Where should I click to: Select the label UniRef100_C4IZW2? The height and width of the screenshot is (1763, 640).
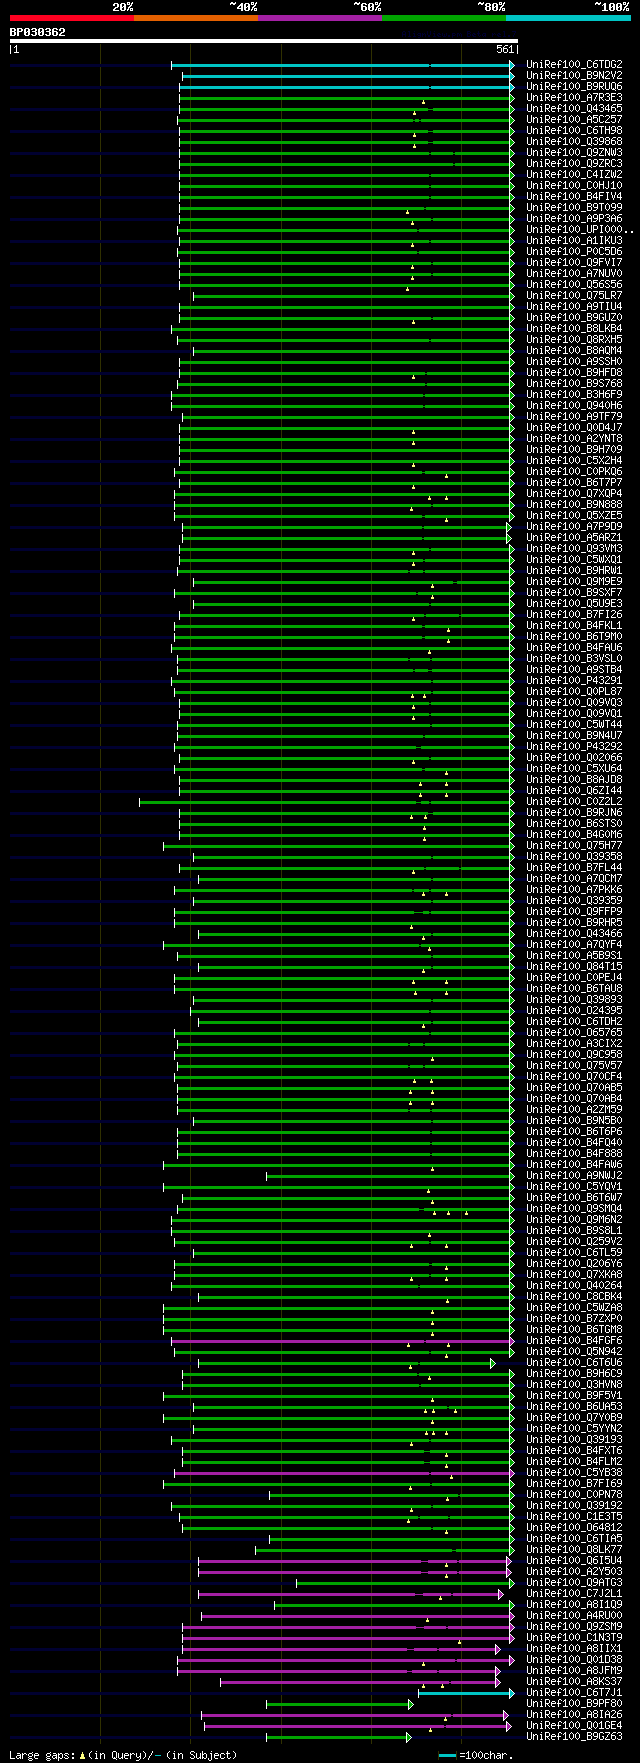click(574, 174)
